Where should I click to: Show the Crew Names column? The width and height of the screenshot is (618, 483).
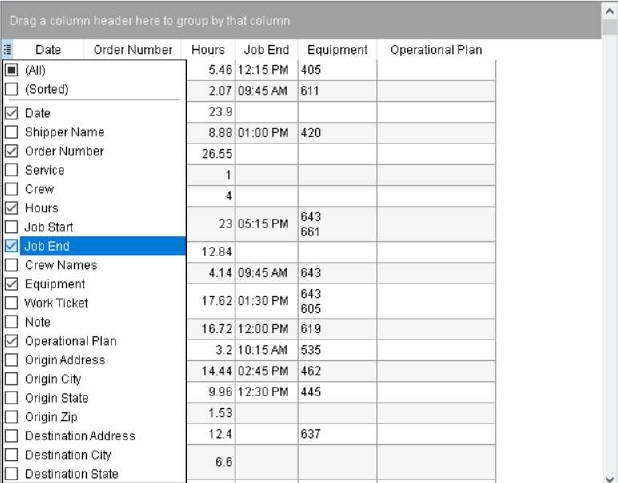coord(11,265)
